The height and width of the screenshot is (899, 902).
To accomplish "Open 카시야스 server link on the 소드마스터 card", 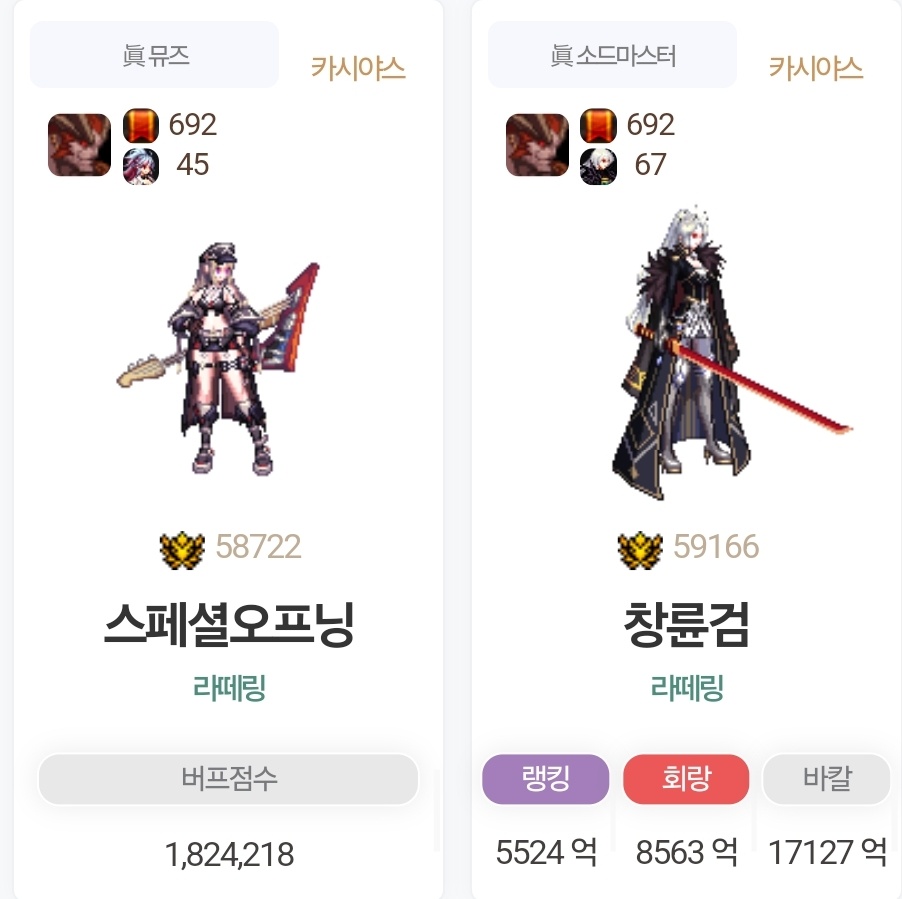I will [x=816, y=68].
